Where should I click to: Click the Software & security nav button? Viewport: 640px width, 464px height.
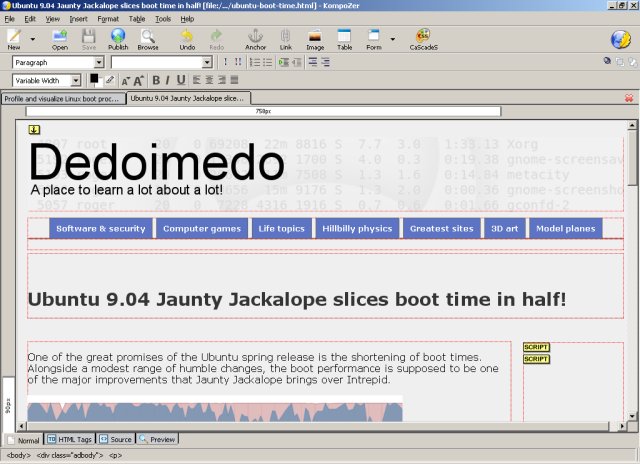[101, 229]
